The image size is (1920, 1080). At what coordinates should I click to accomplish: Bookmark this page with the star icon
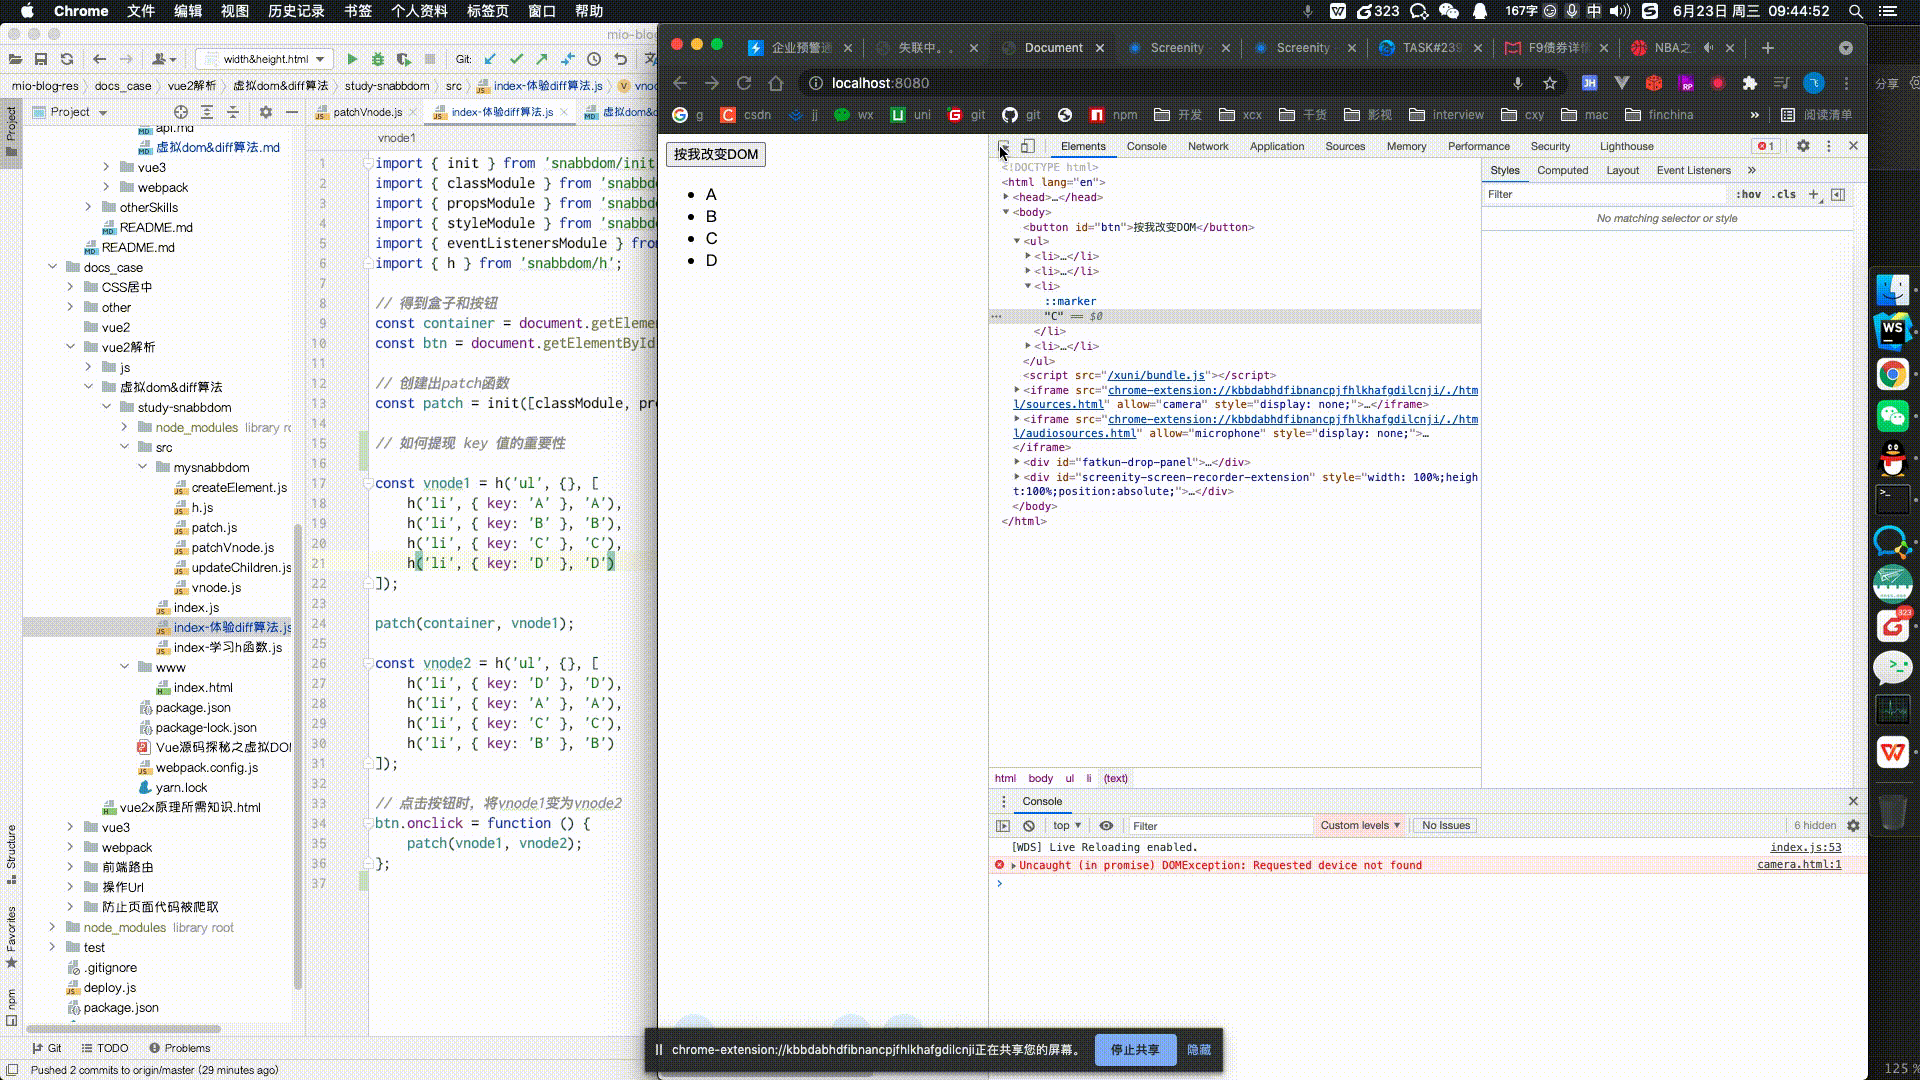pyautogui.click(x=1550, y=83)
